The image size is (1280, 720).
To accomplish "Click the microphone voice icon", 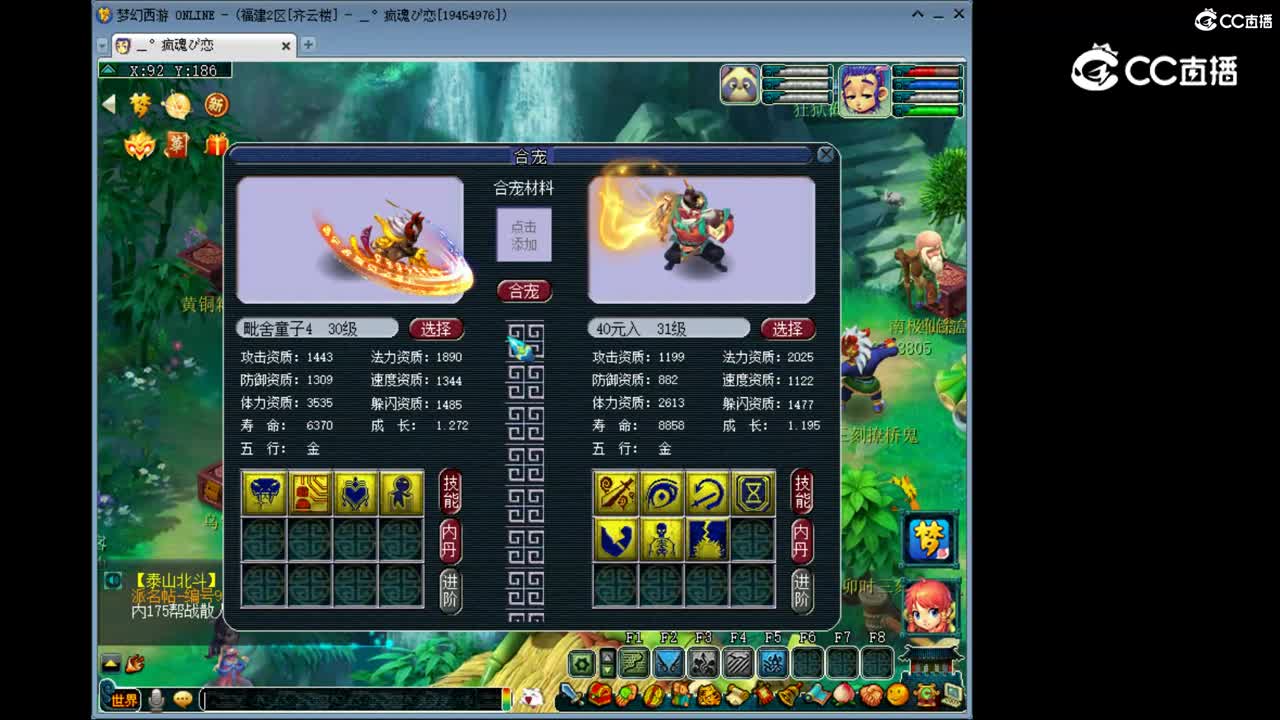I will pyautogui.click(x=157, y=699).
